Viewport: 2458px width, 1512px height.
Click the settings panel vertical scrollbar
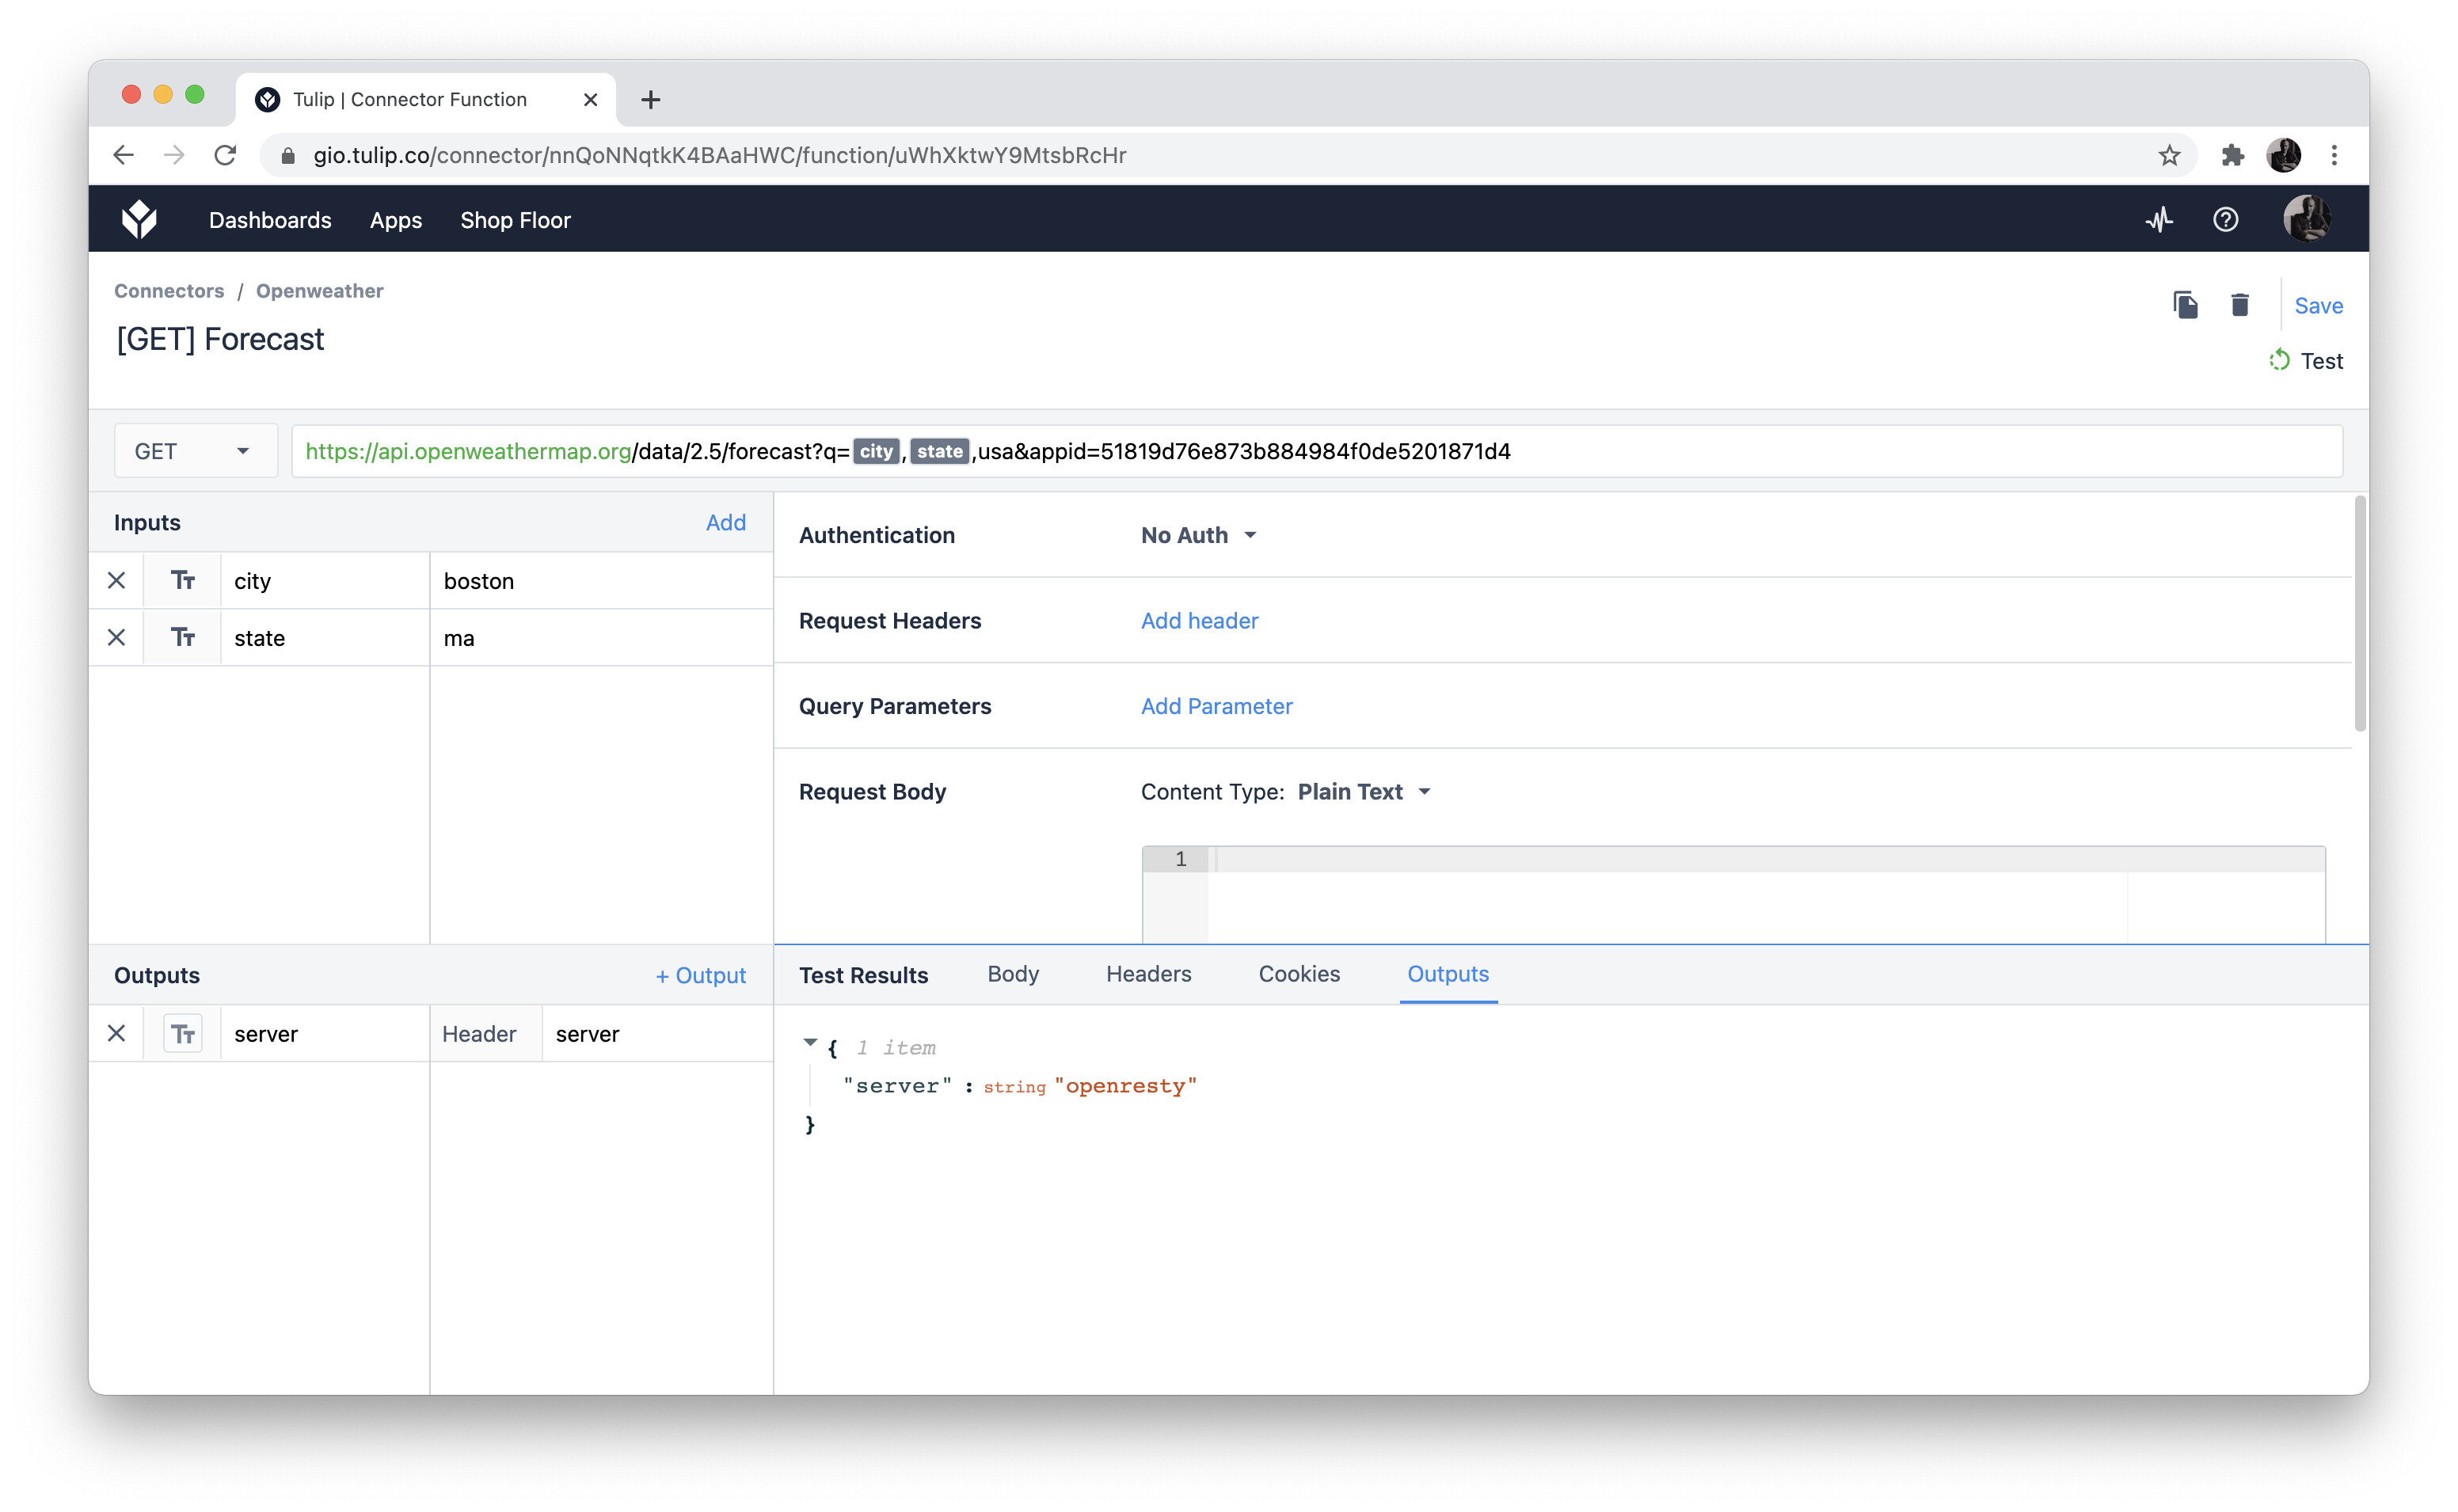pyautogui.click(x=2360, y=615)
